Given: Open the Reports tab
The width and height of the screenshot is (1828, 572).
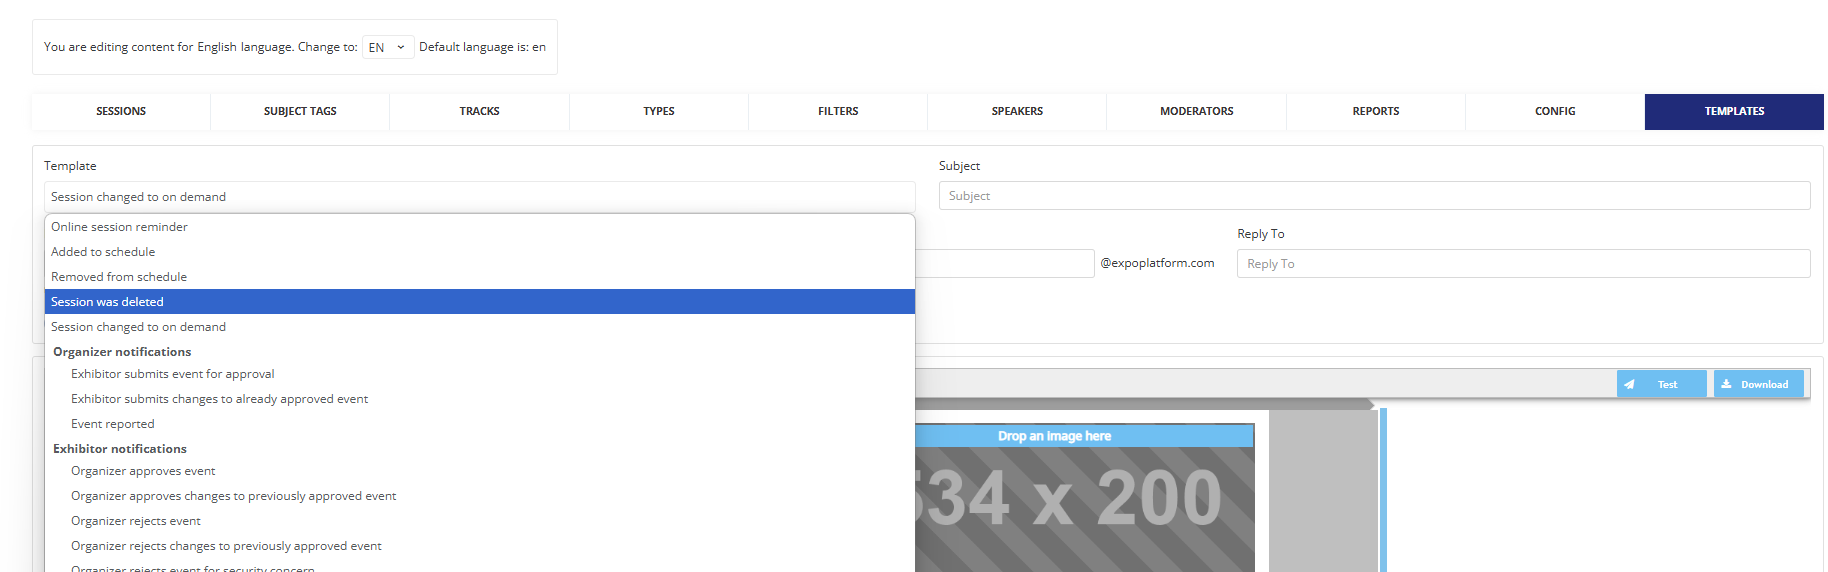Looking at the screenshot, I should coord(1375,111).
